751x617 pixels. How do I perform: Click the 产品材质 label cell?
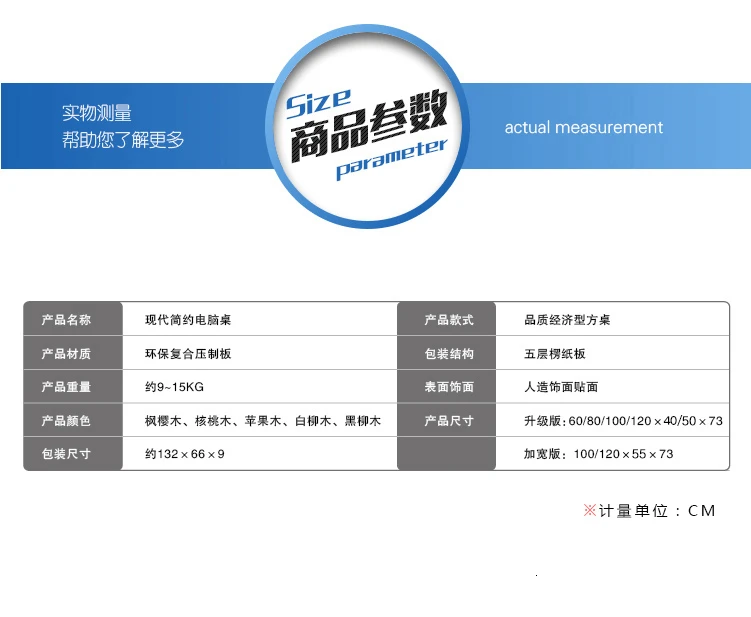(x=73, y=353)
